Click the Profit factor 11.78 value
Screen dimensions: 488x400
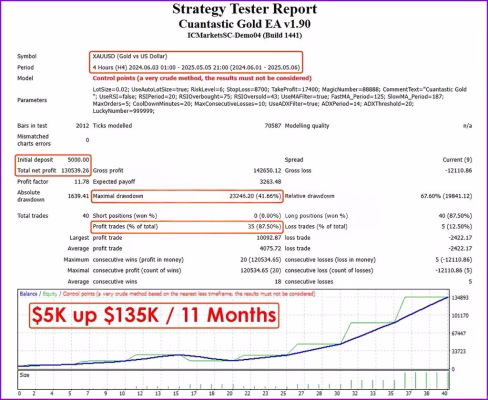[x=82, y=182]
